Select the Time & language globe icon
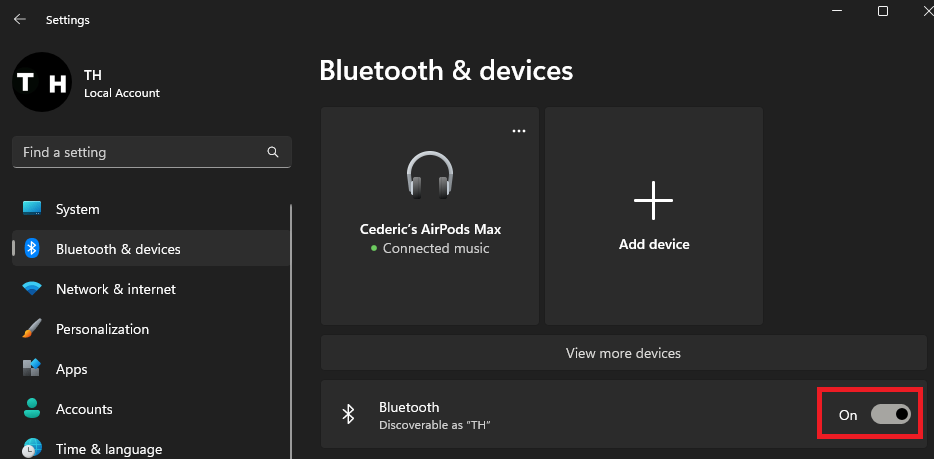 [x=32, y=448]
